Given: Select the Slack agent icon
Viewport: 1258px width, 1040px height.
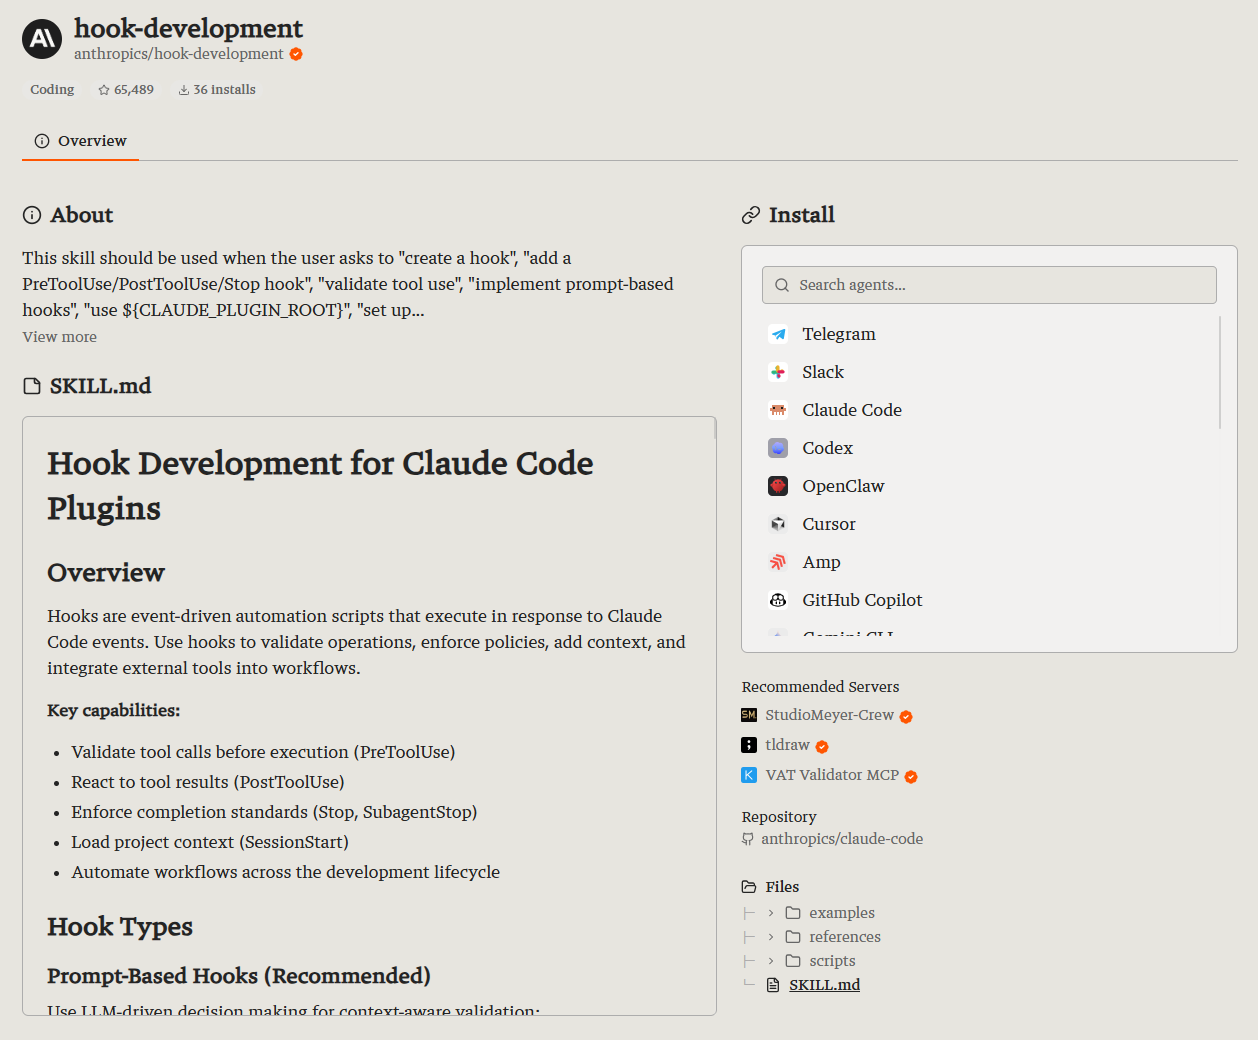Looking at the screenshot, I should point(778,372).
